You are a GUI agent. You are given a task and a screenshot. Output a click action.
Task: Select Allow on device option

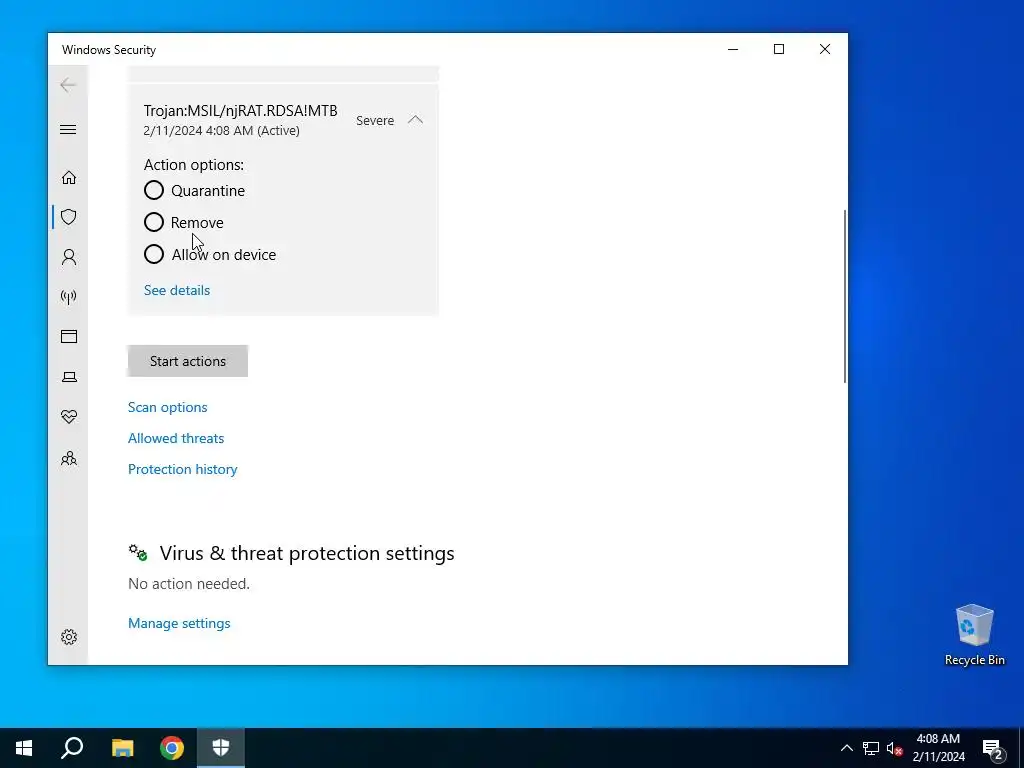[210, 255]
